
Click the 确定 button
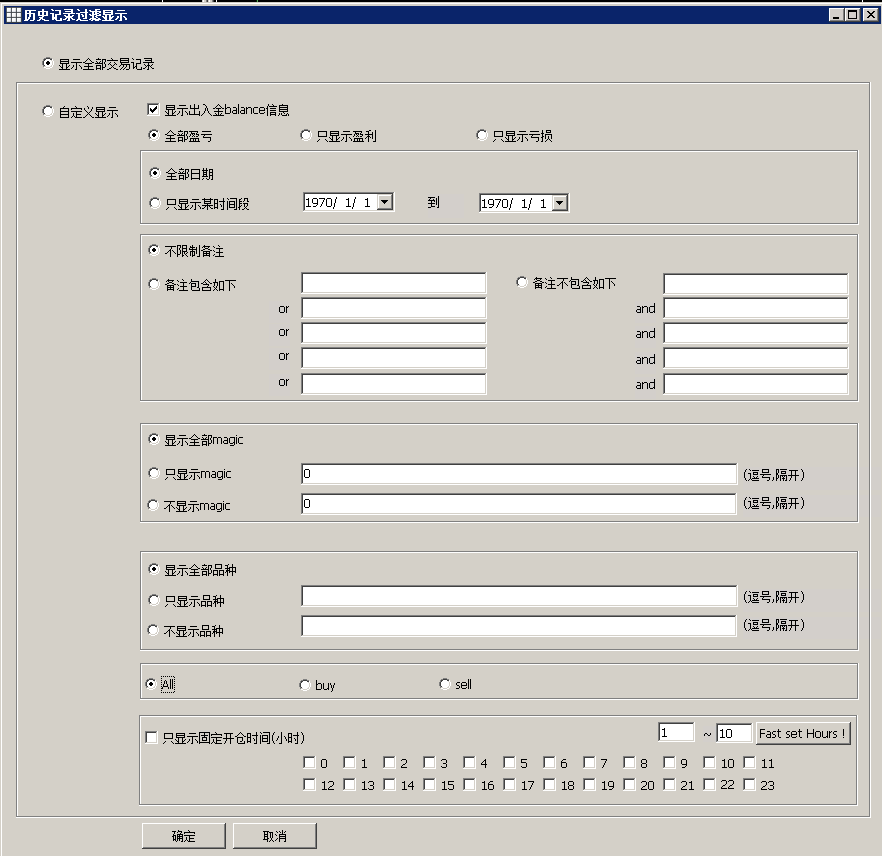183,836
